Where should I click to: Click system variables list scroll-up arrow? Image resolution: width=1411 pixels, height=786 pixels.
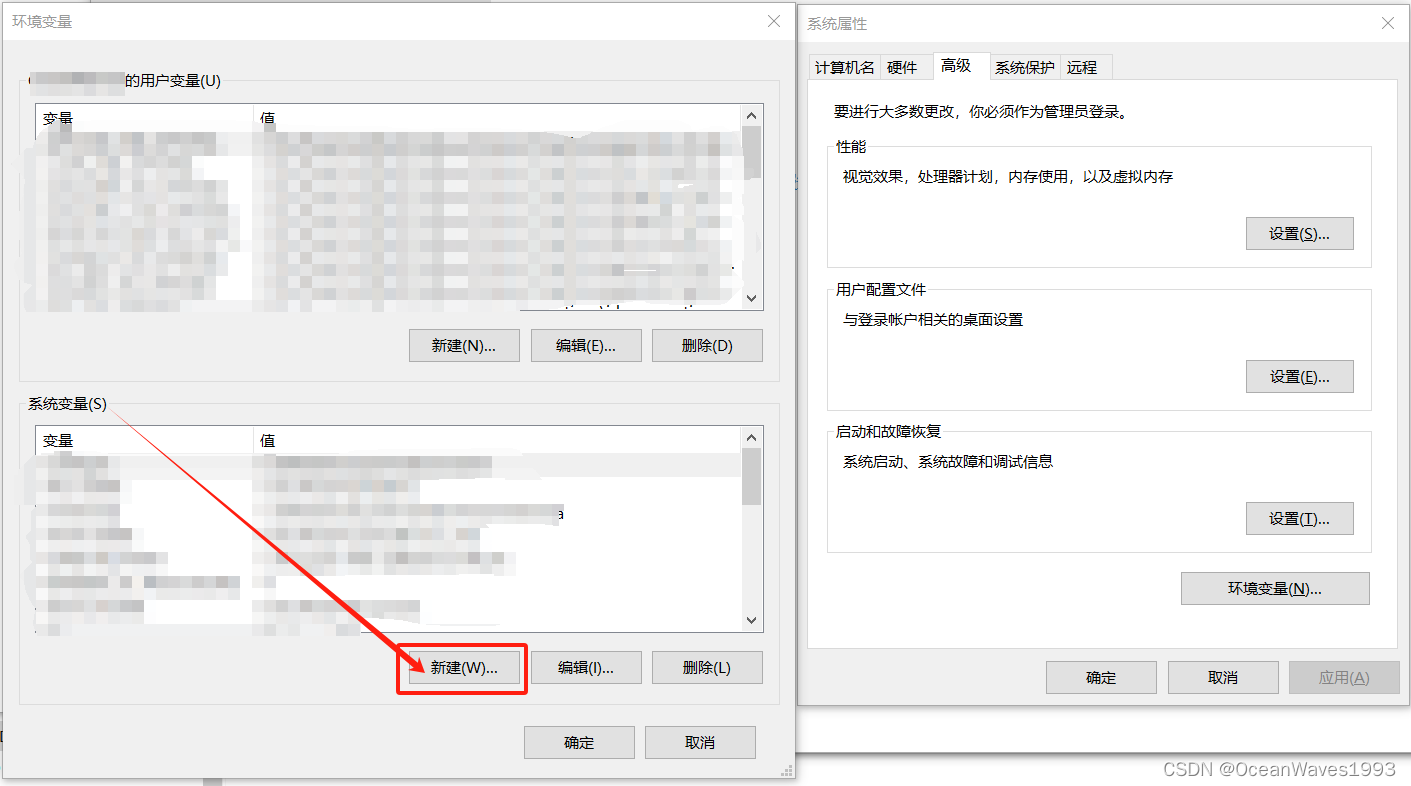[x=752, y=438]
